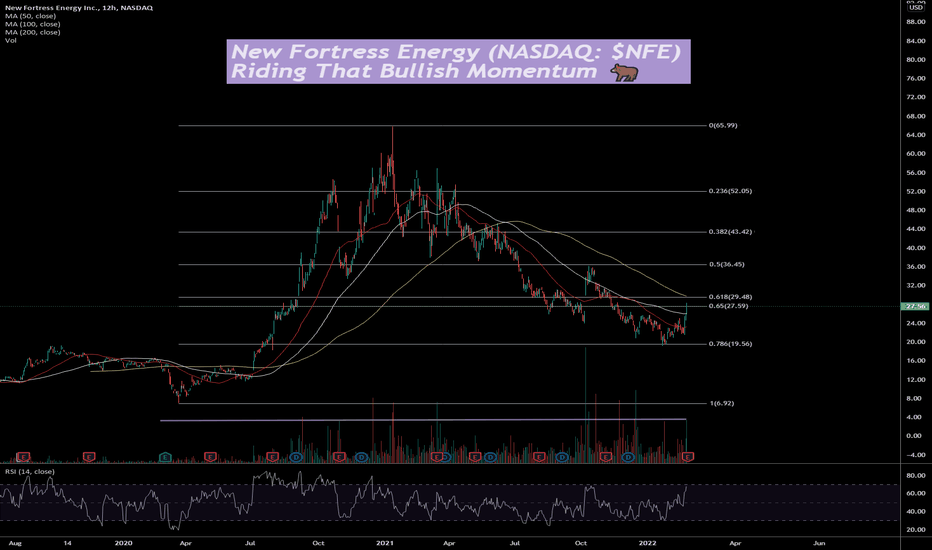Open the USD currency selector
This screenshot has height=550, width=932.
coord(916,7)
